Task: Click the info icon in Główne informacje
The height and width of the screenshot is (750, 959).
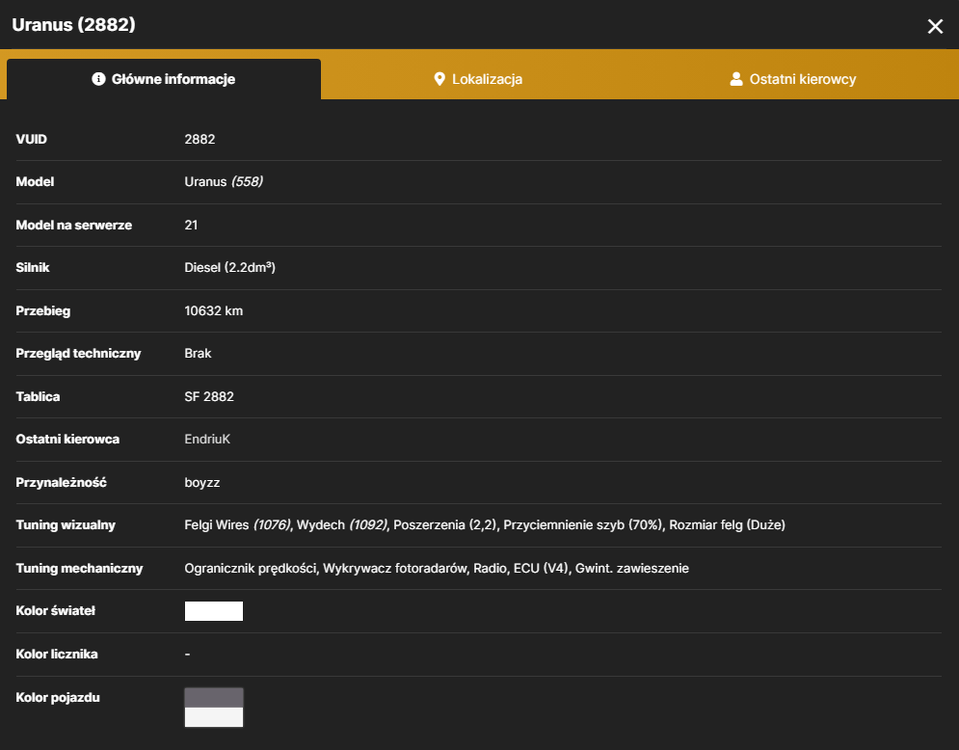Action: point(98,79)
